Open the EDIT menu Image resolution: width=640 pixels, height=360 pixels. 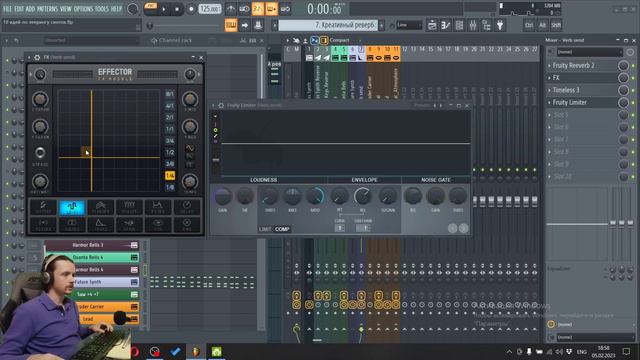[x=19, y=9]
